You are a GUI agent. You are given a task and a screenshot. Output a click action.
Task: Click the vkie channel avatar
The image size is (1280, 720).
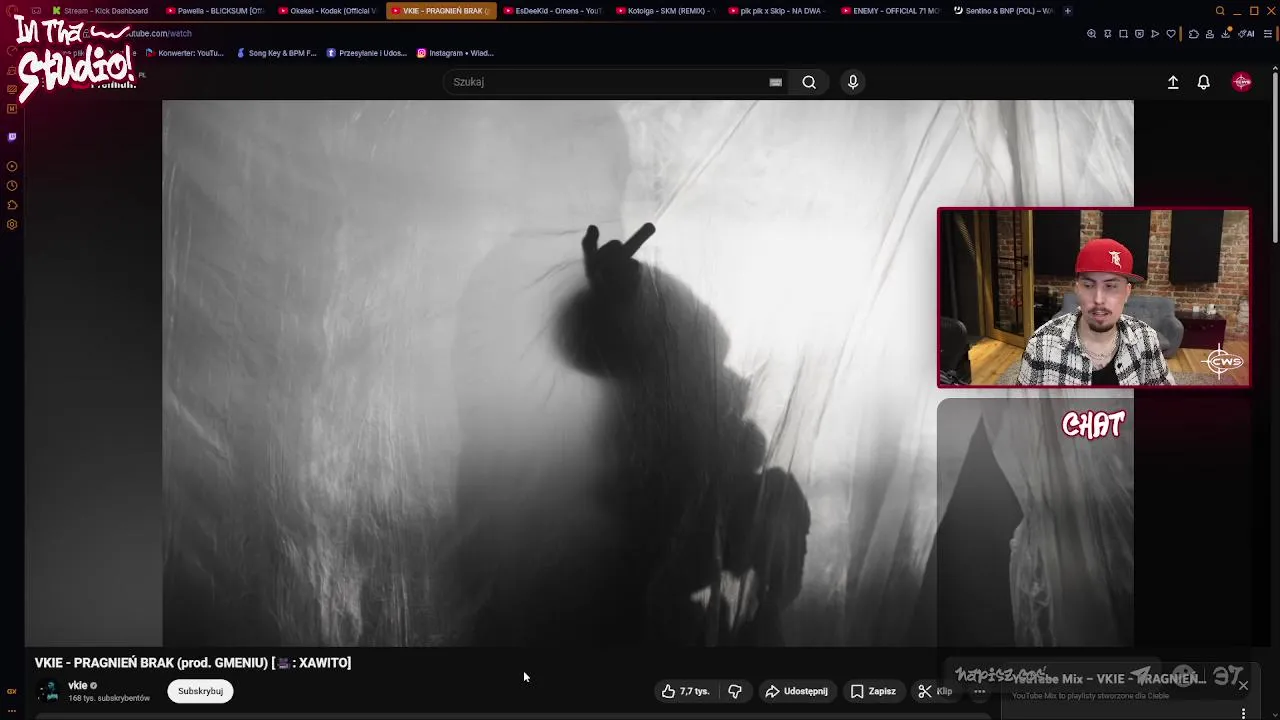point(48,691)
